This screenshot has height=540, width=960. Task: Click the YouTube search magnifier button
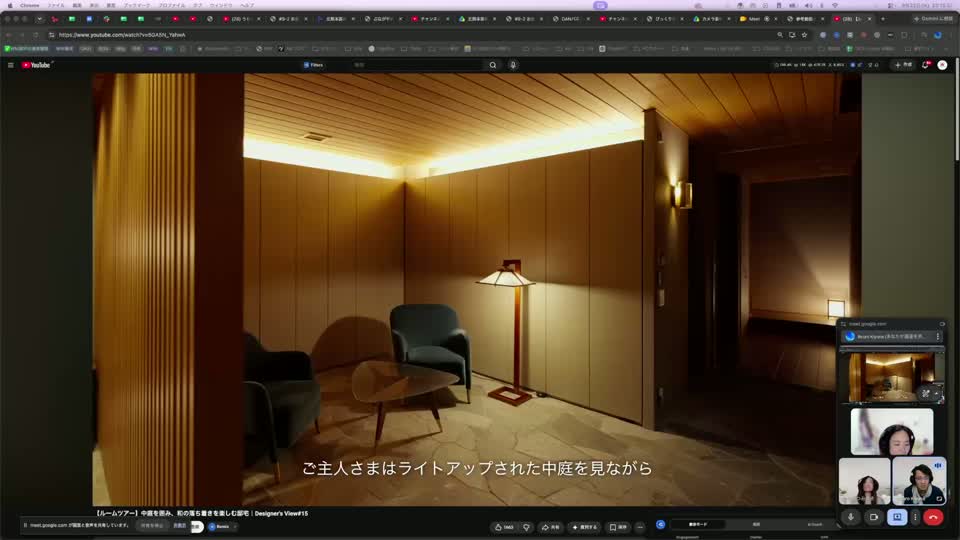pyautogui.click(x=493, y=65)
